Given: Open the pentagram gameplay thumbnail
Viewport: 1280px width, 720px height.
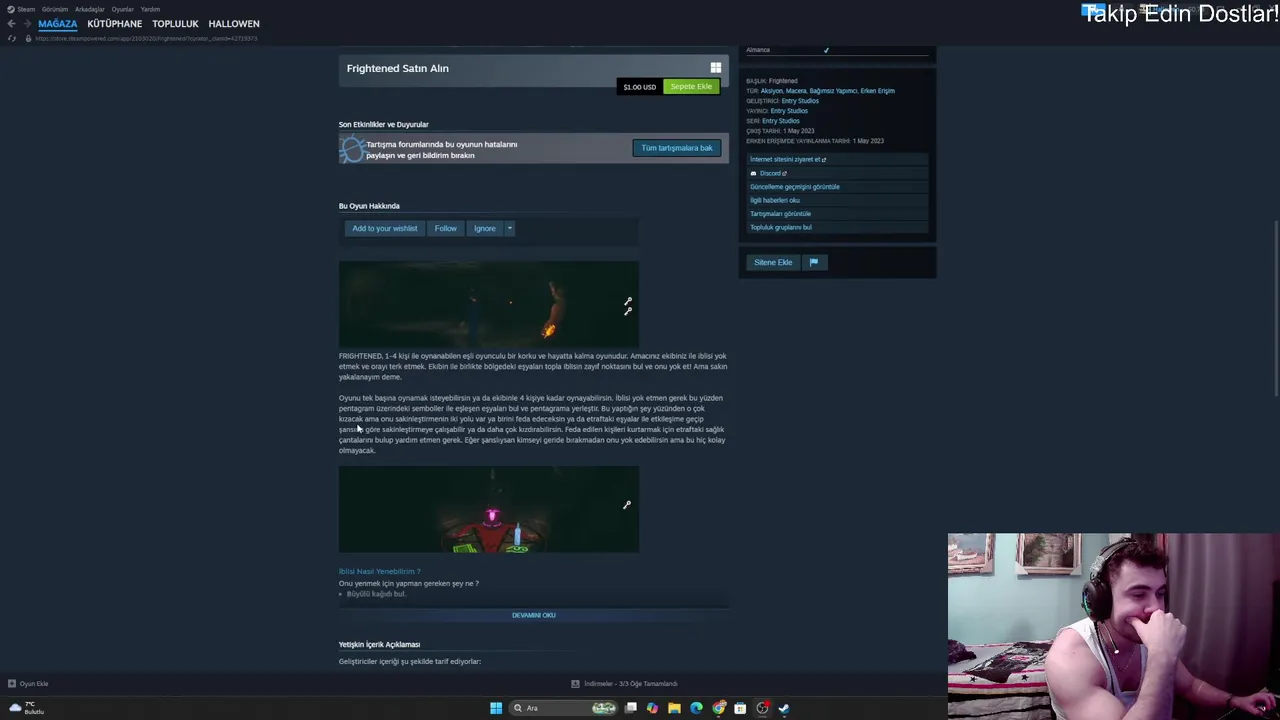Looking at the screenshot, I should tap(488, 509).
